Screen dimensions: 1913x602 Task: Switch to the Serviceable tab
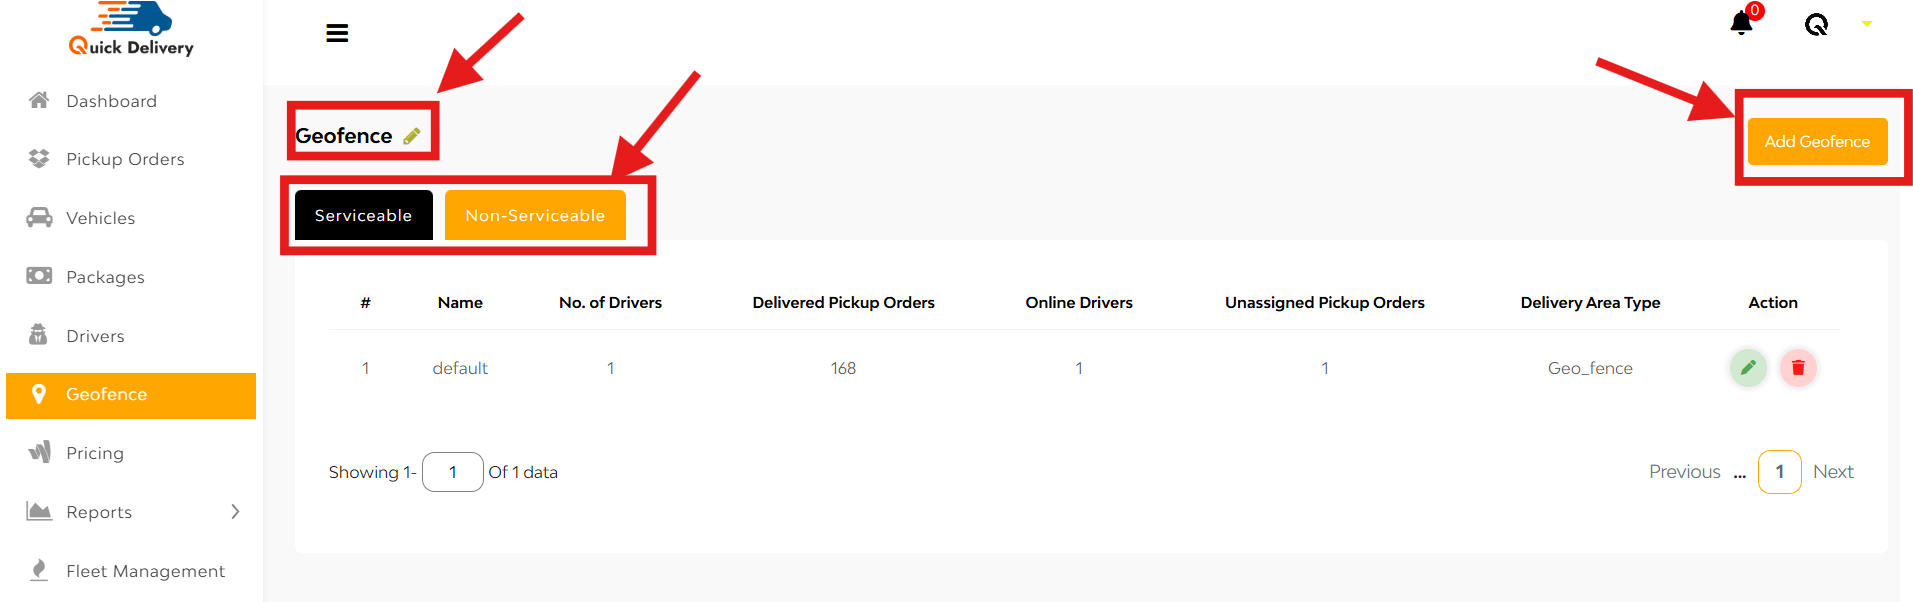(x=363, y=215)
